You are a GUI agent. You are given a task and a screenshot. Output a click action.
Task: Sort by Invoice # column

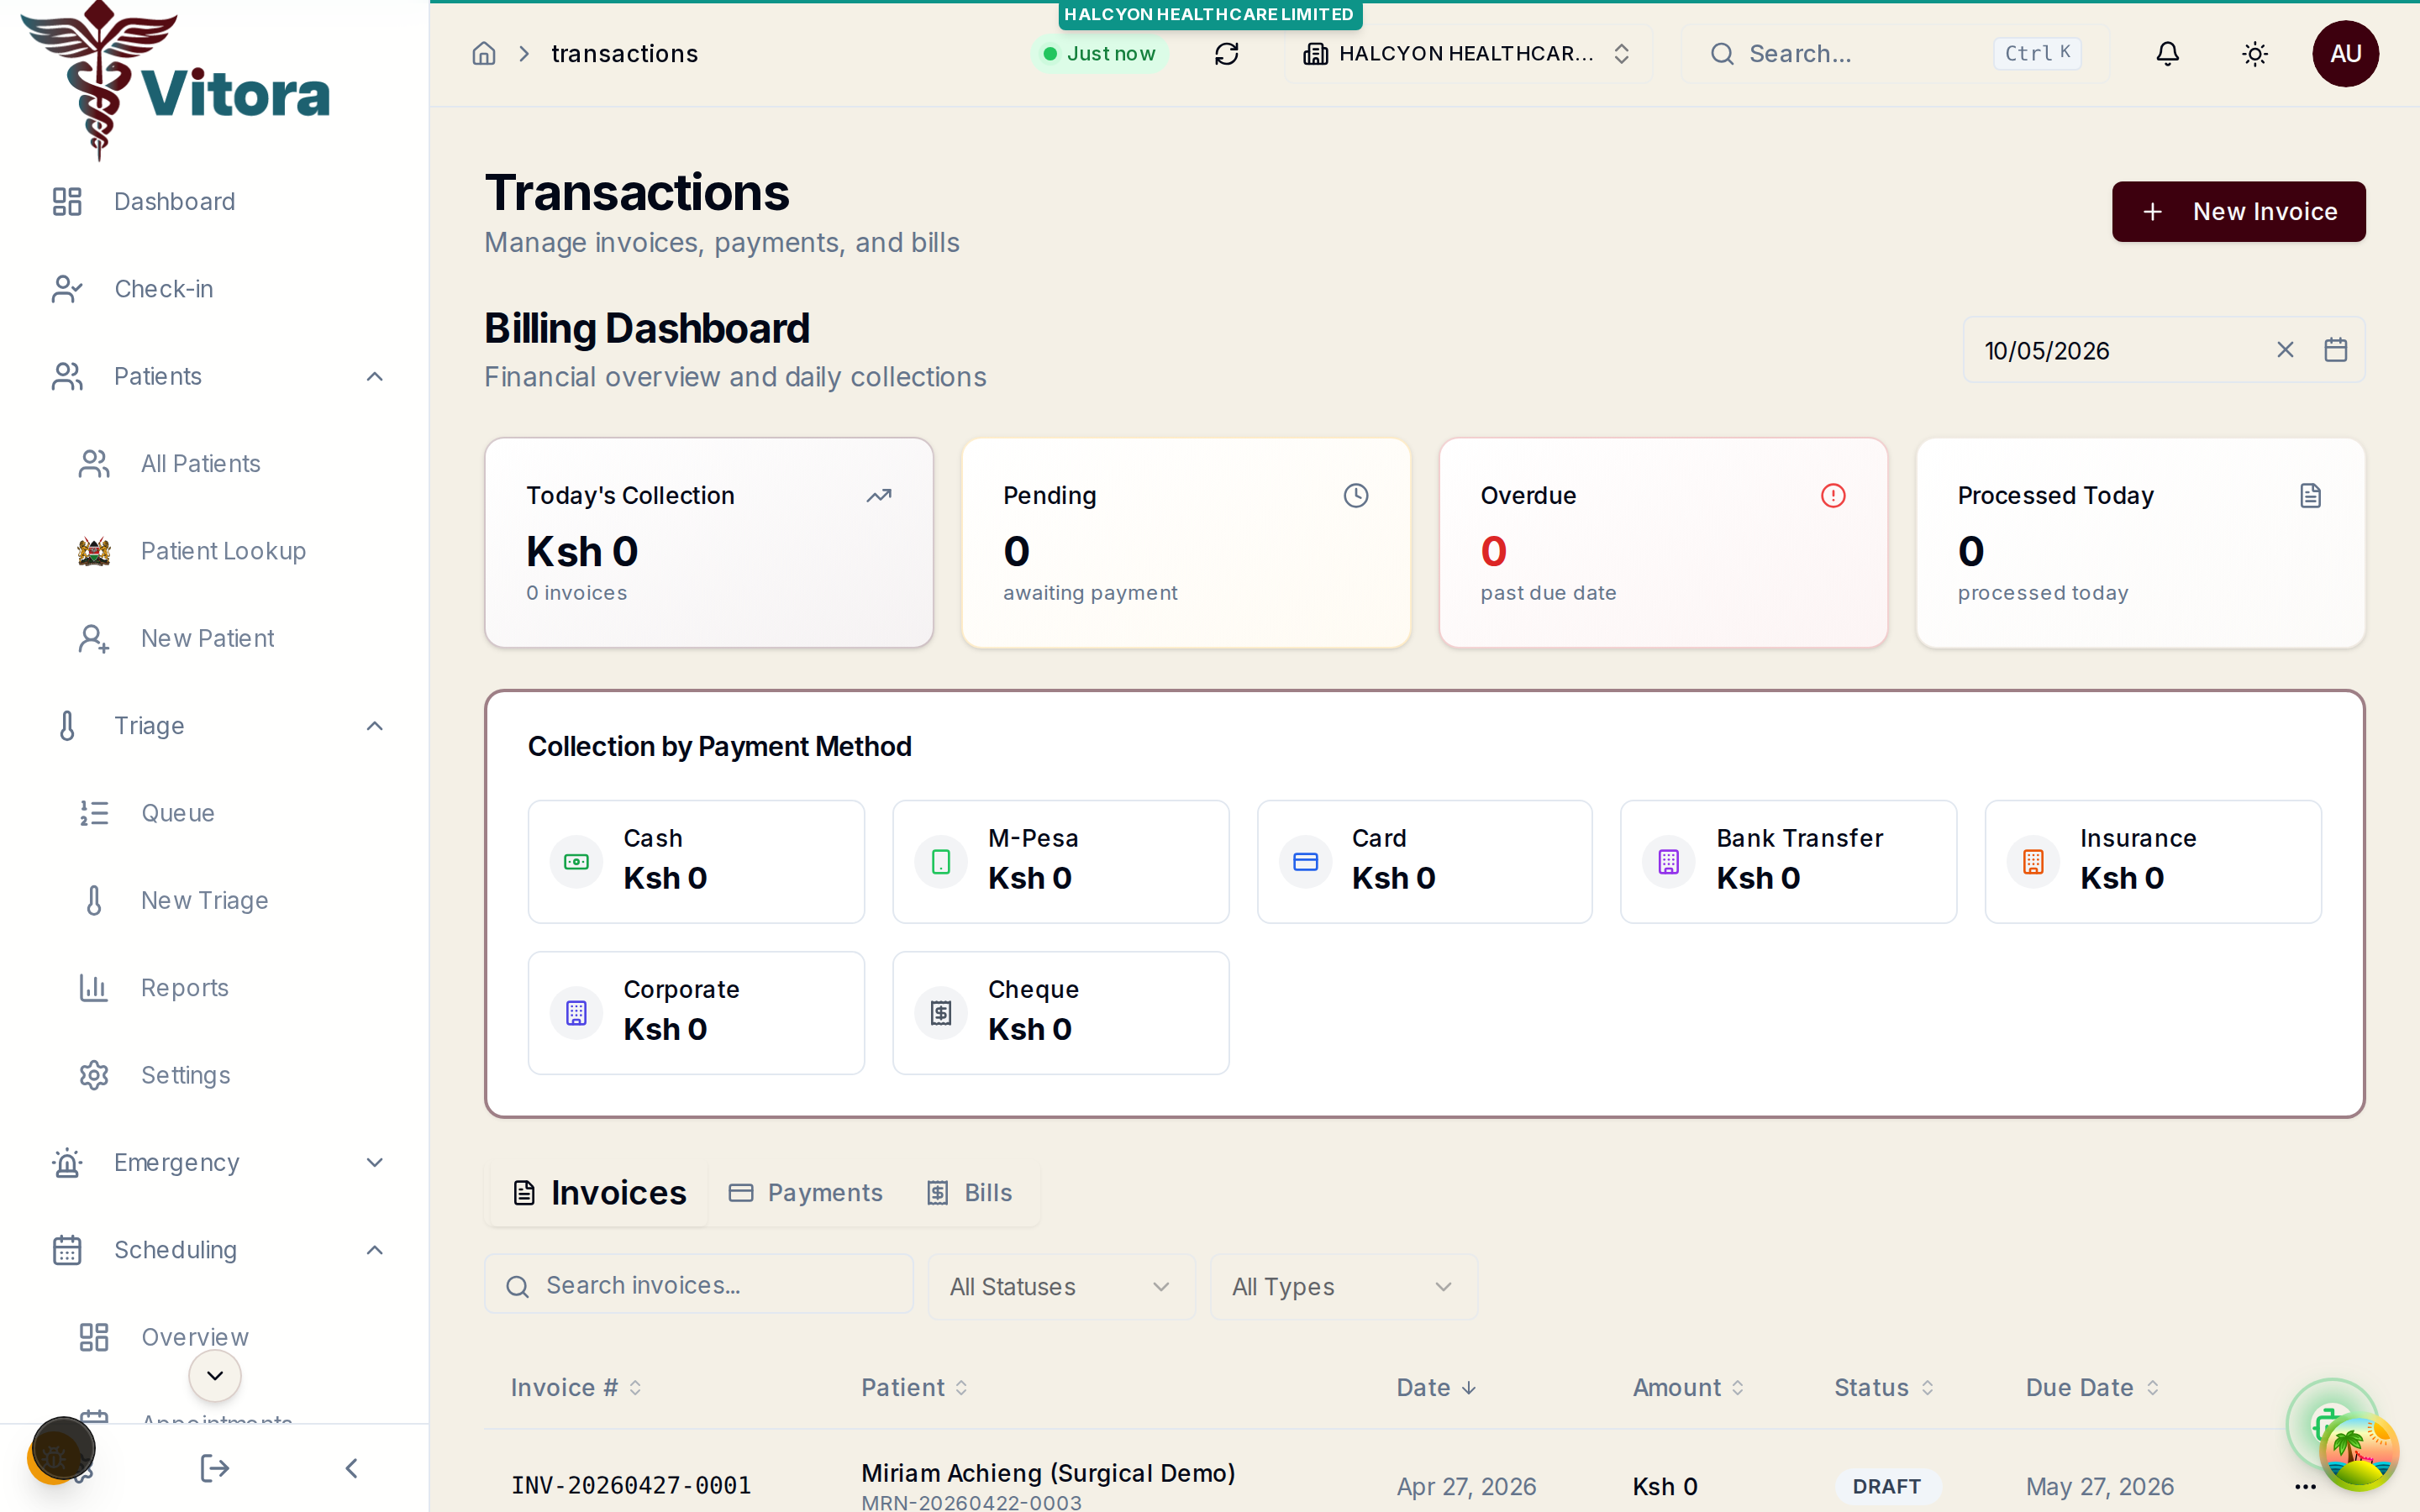pos(576,1388)
